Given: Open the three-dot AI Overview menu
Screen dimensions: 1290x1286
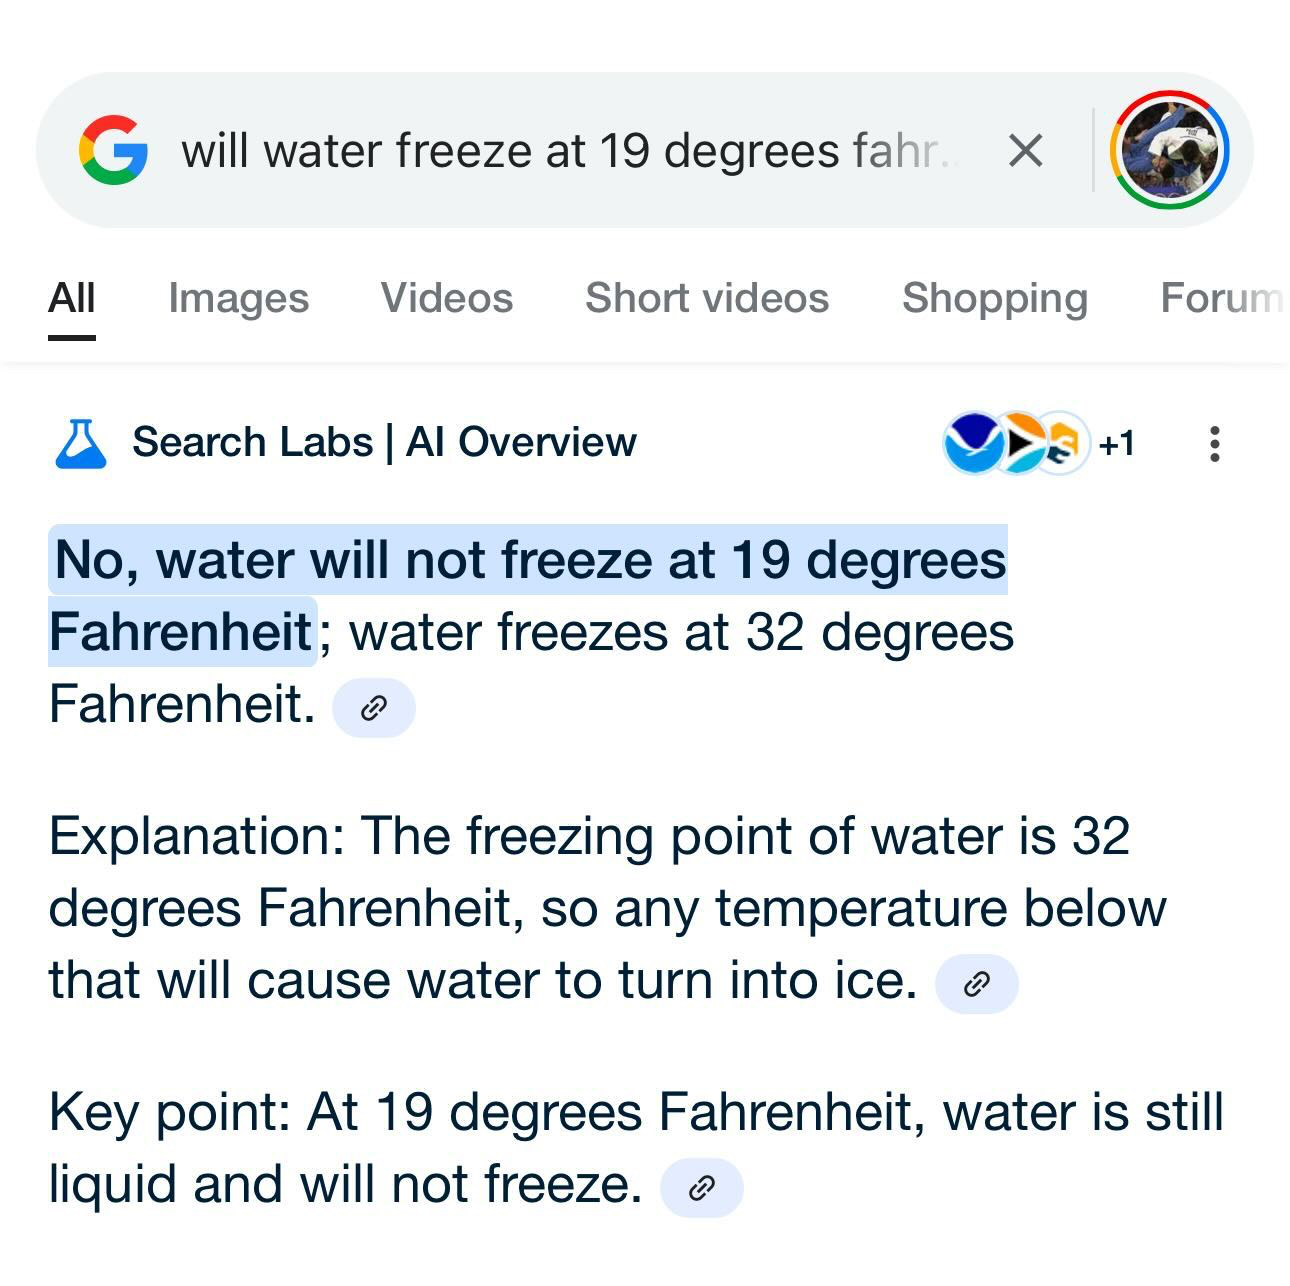Looking at the screenshot, I should tap(1214, 443).
